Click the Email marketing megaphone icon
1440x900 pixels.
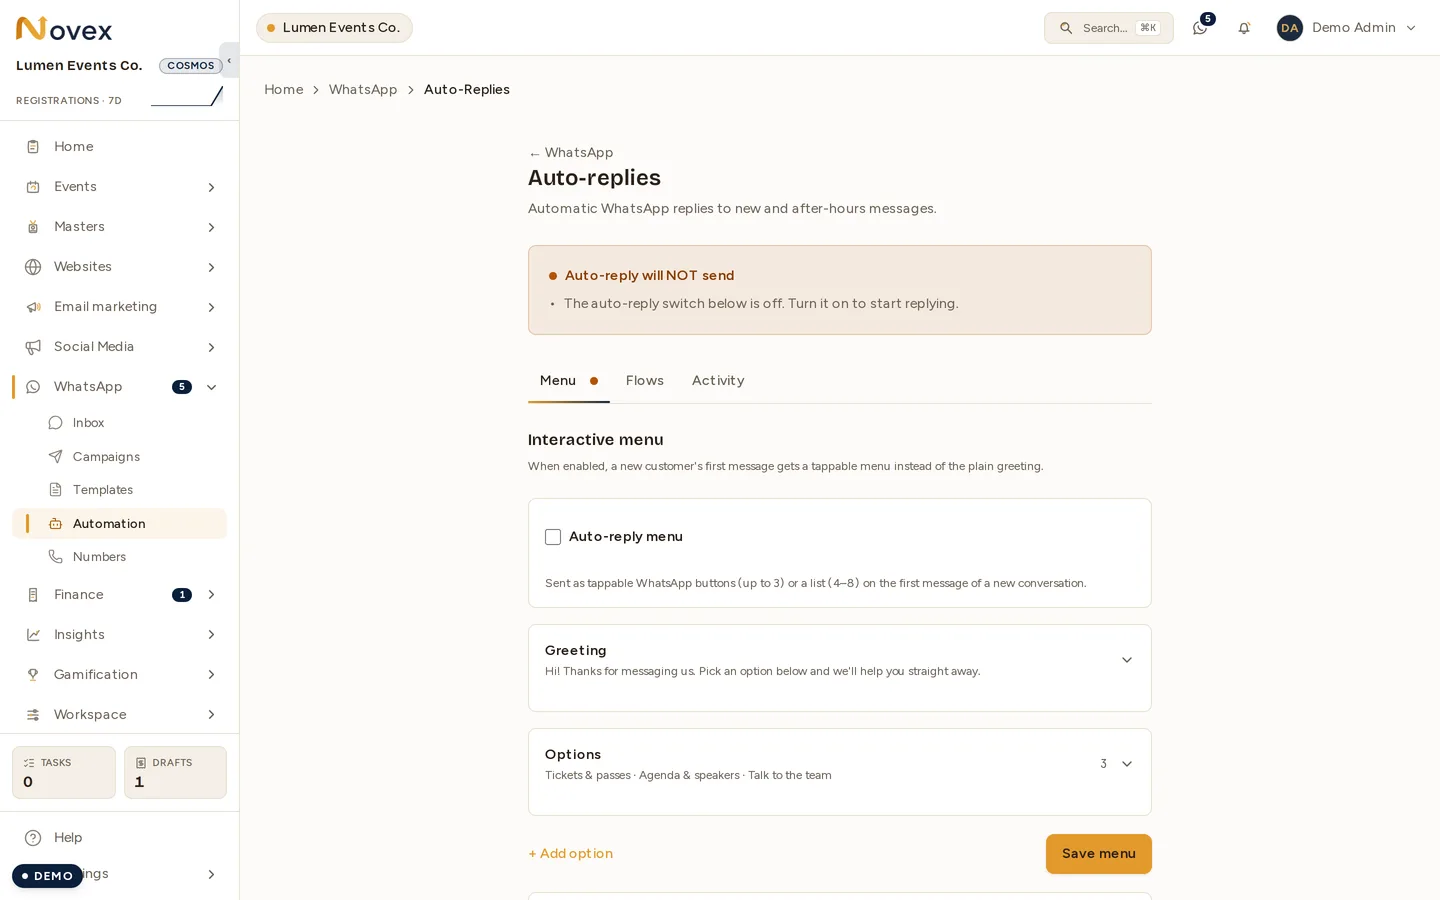coord(33,307)
